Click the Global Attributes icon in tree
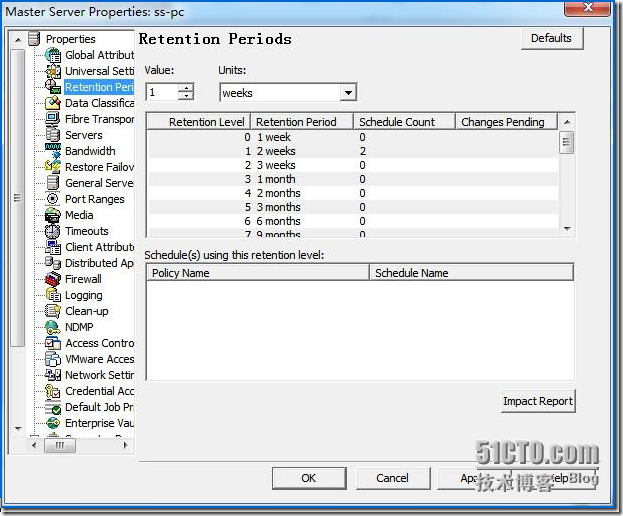 [x=54, y=56]
